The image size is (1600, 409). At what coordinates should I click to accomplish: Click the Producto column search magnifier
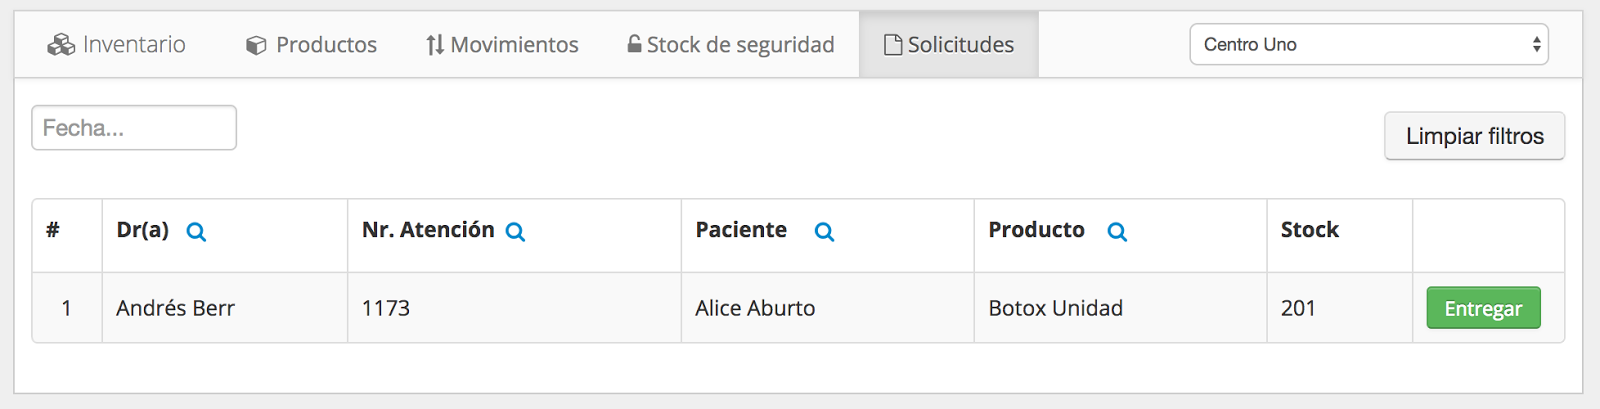click(x=1117, y=232)
